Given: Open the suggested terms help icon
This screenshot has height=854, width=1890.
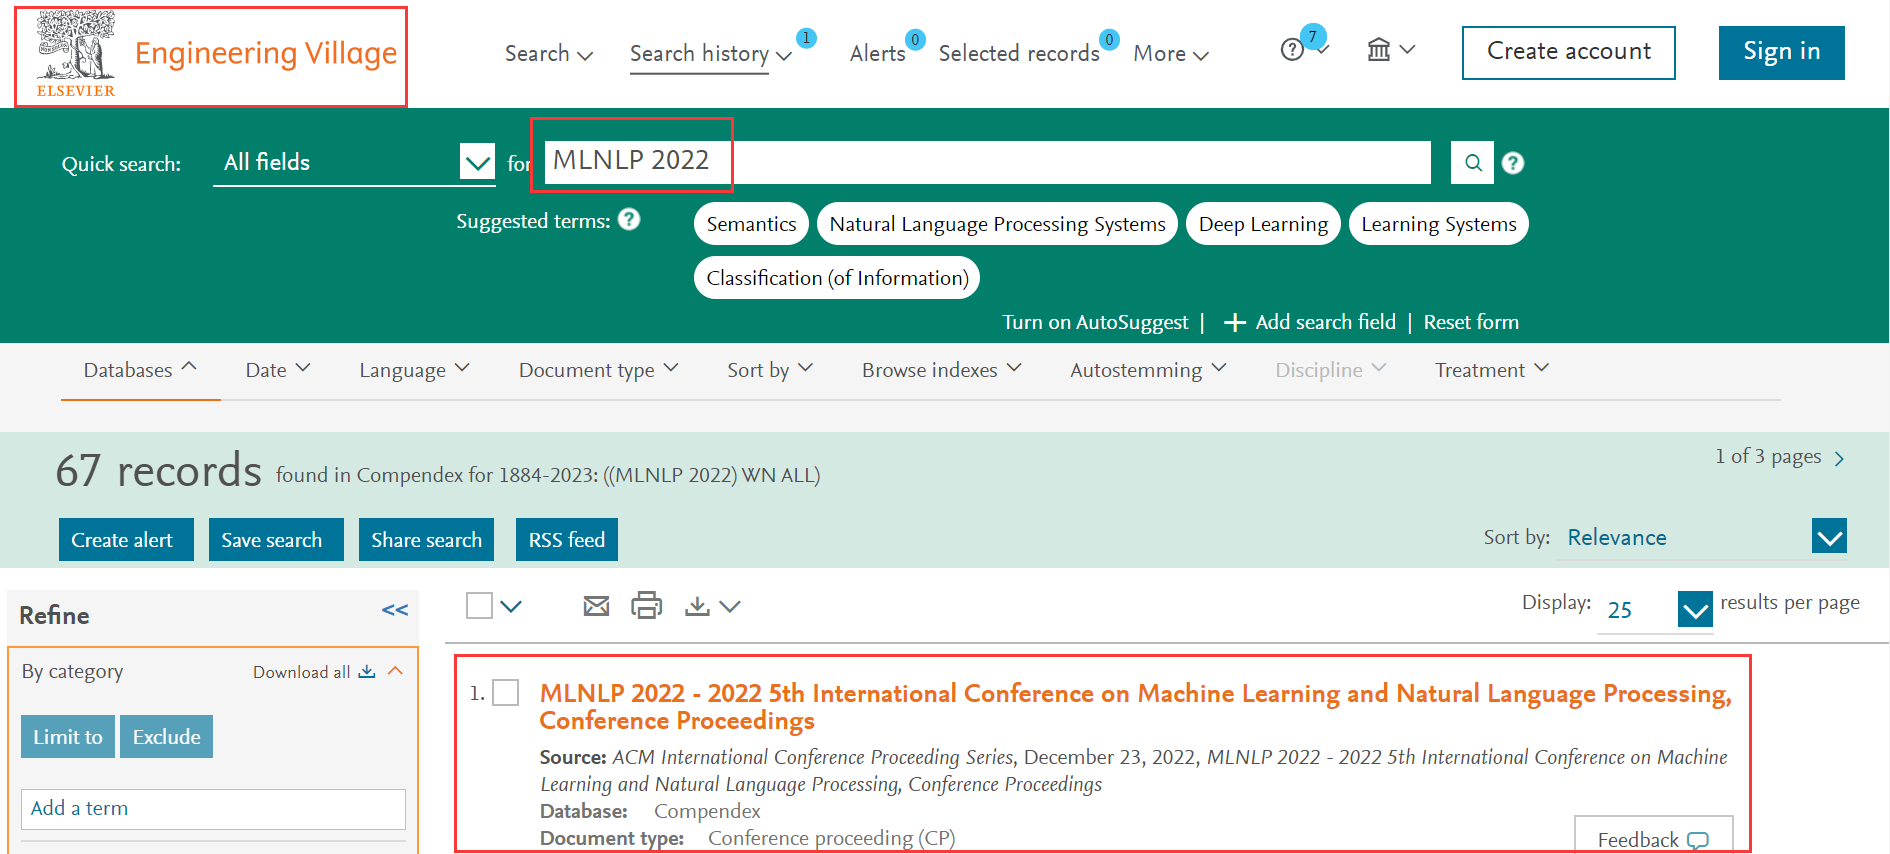Looking at the screenshot, I should 629,220.
